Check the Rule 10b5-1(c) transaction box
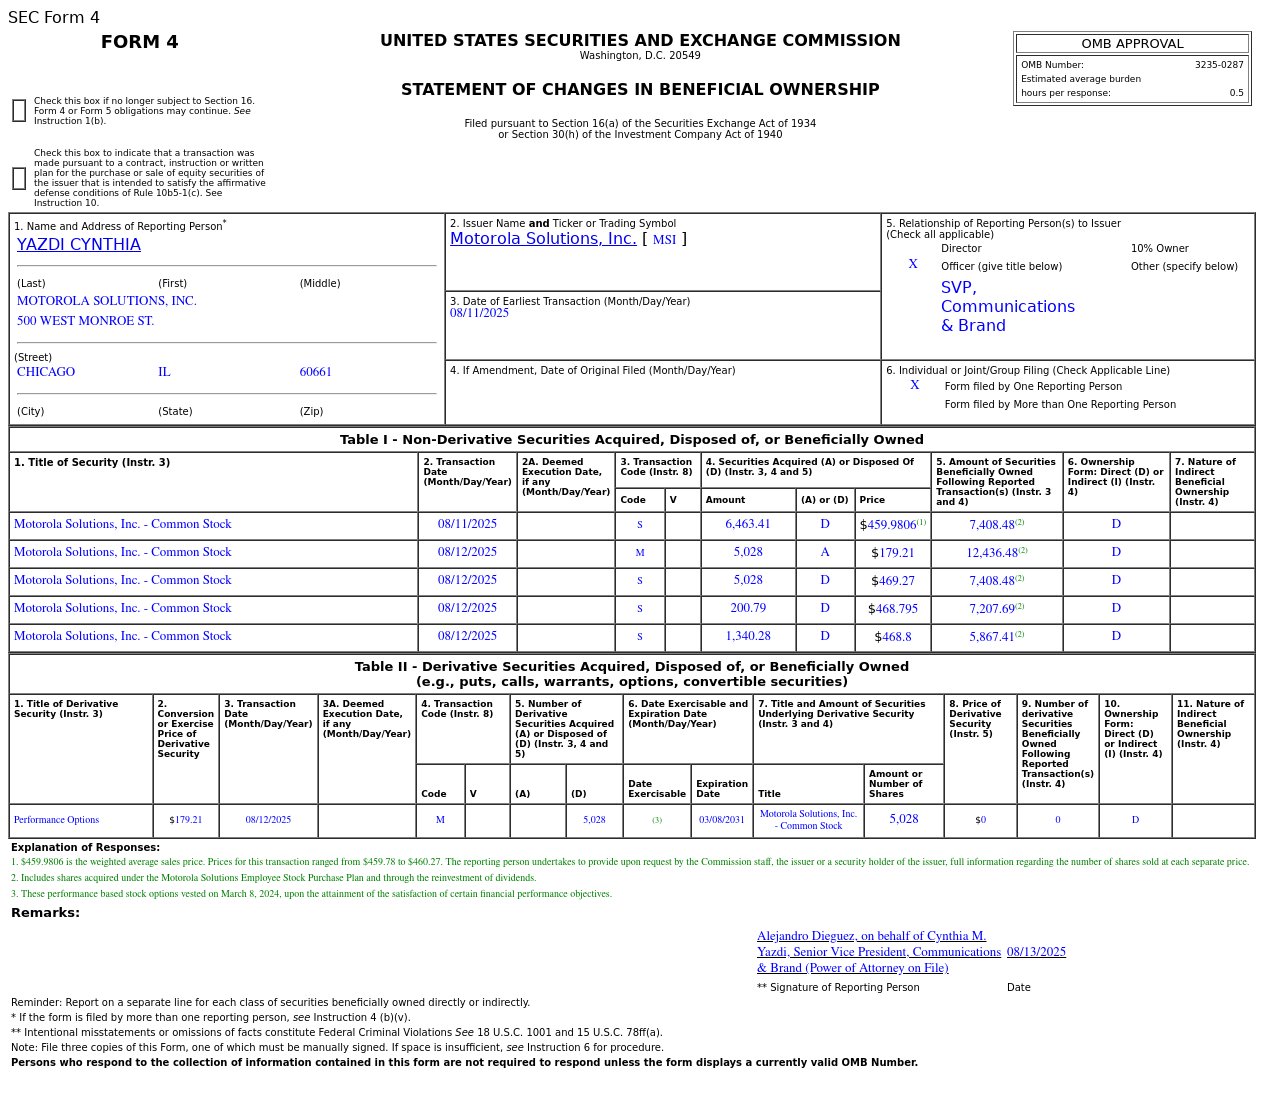Screen dimensions: 1264x1093 click(x=19, y=178)
